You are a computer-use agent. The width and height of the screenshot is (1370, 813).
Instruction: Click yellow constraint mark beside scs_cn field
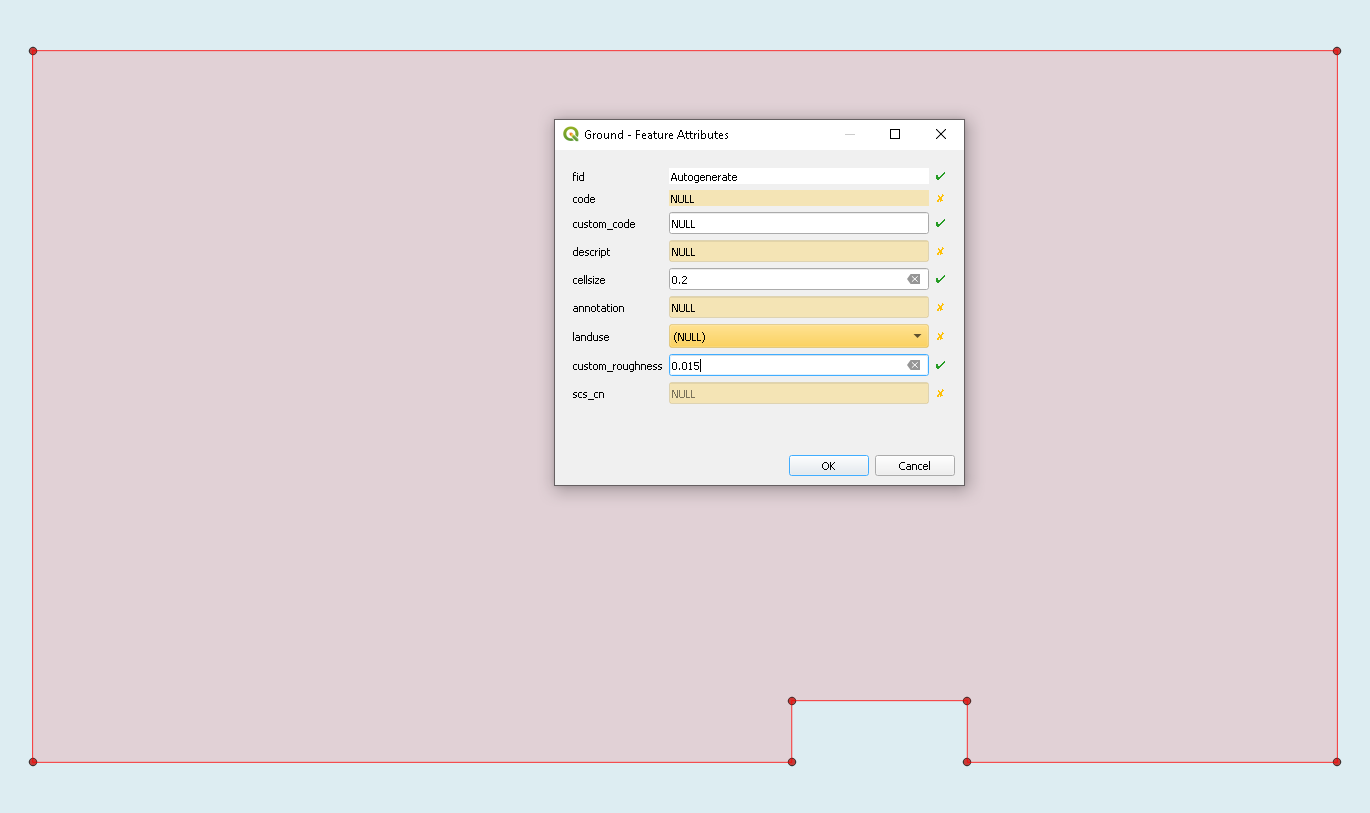pyautogui.click(x=940, y=394)
